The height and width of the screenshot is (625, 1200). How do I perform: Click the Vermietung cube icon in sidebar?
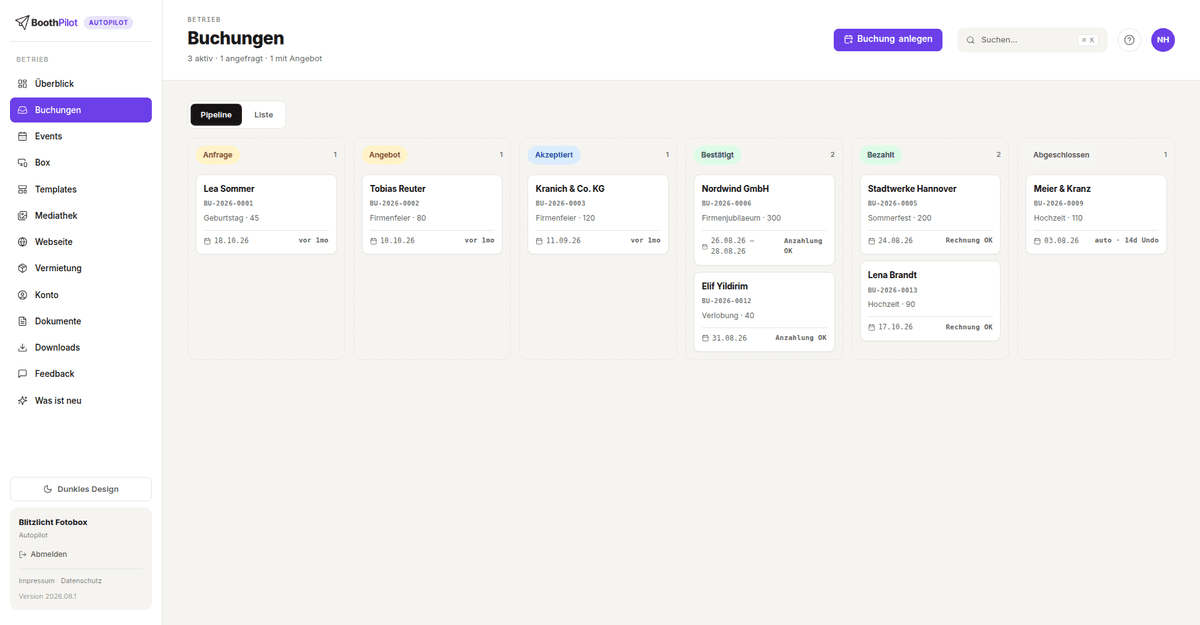pos(23,268)
